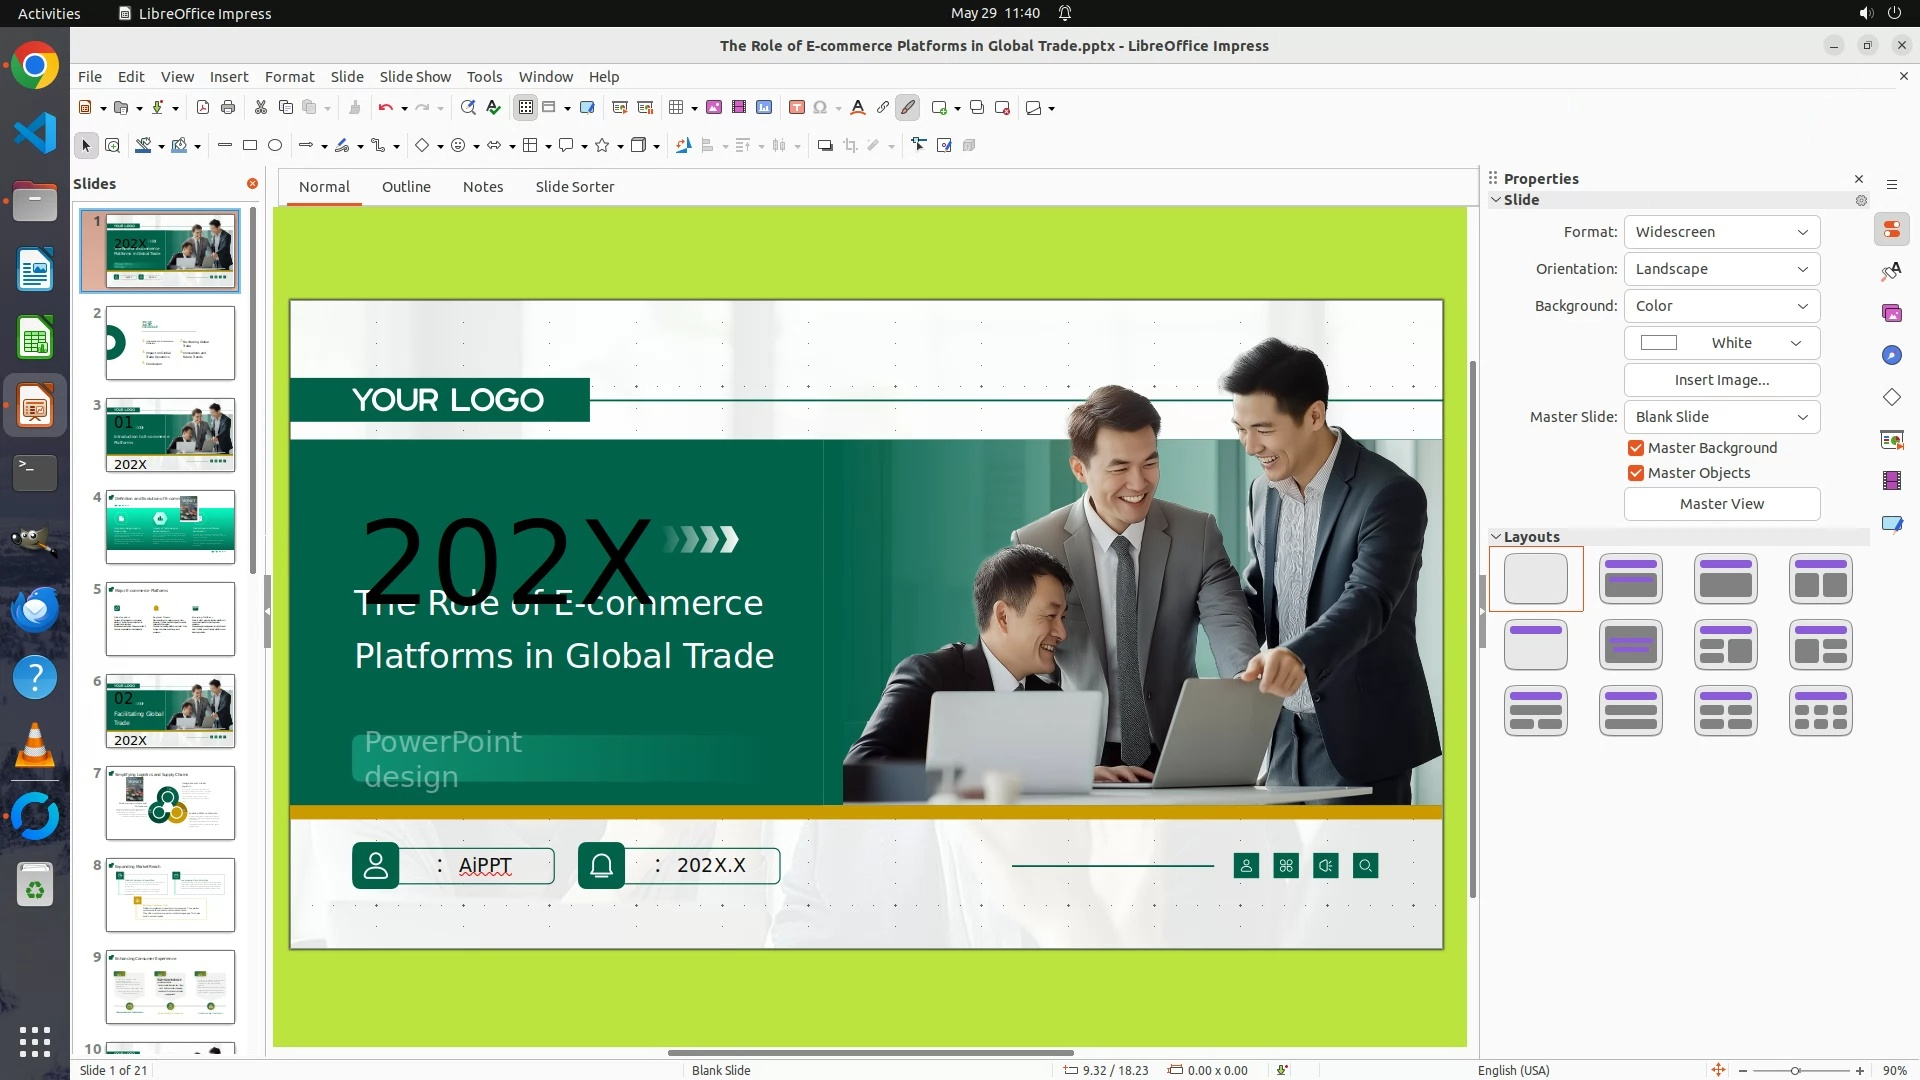This screenshot has width=1920, height=1080.
Task: Close the Slides panel
Action: [252, 184]
